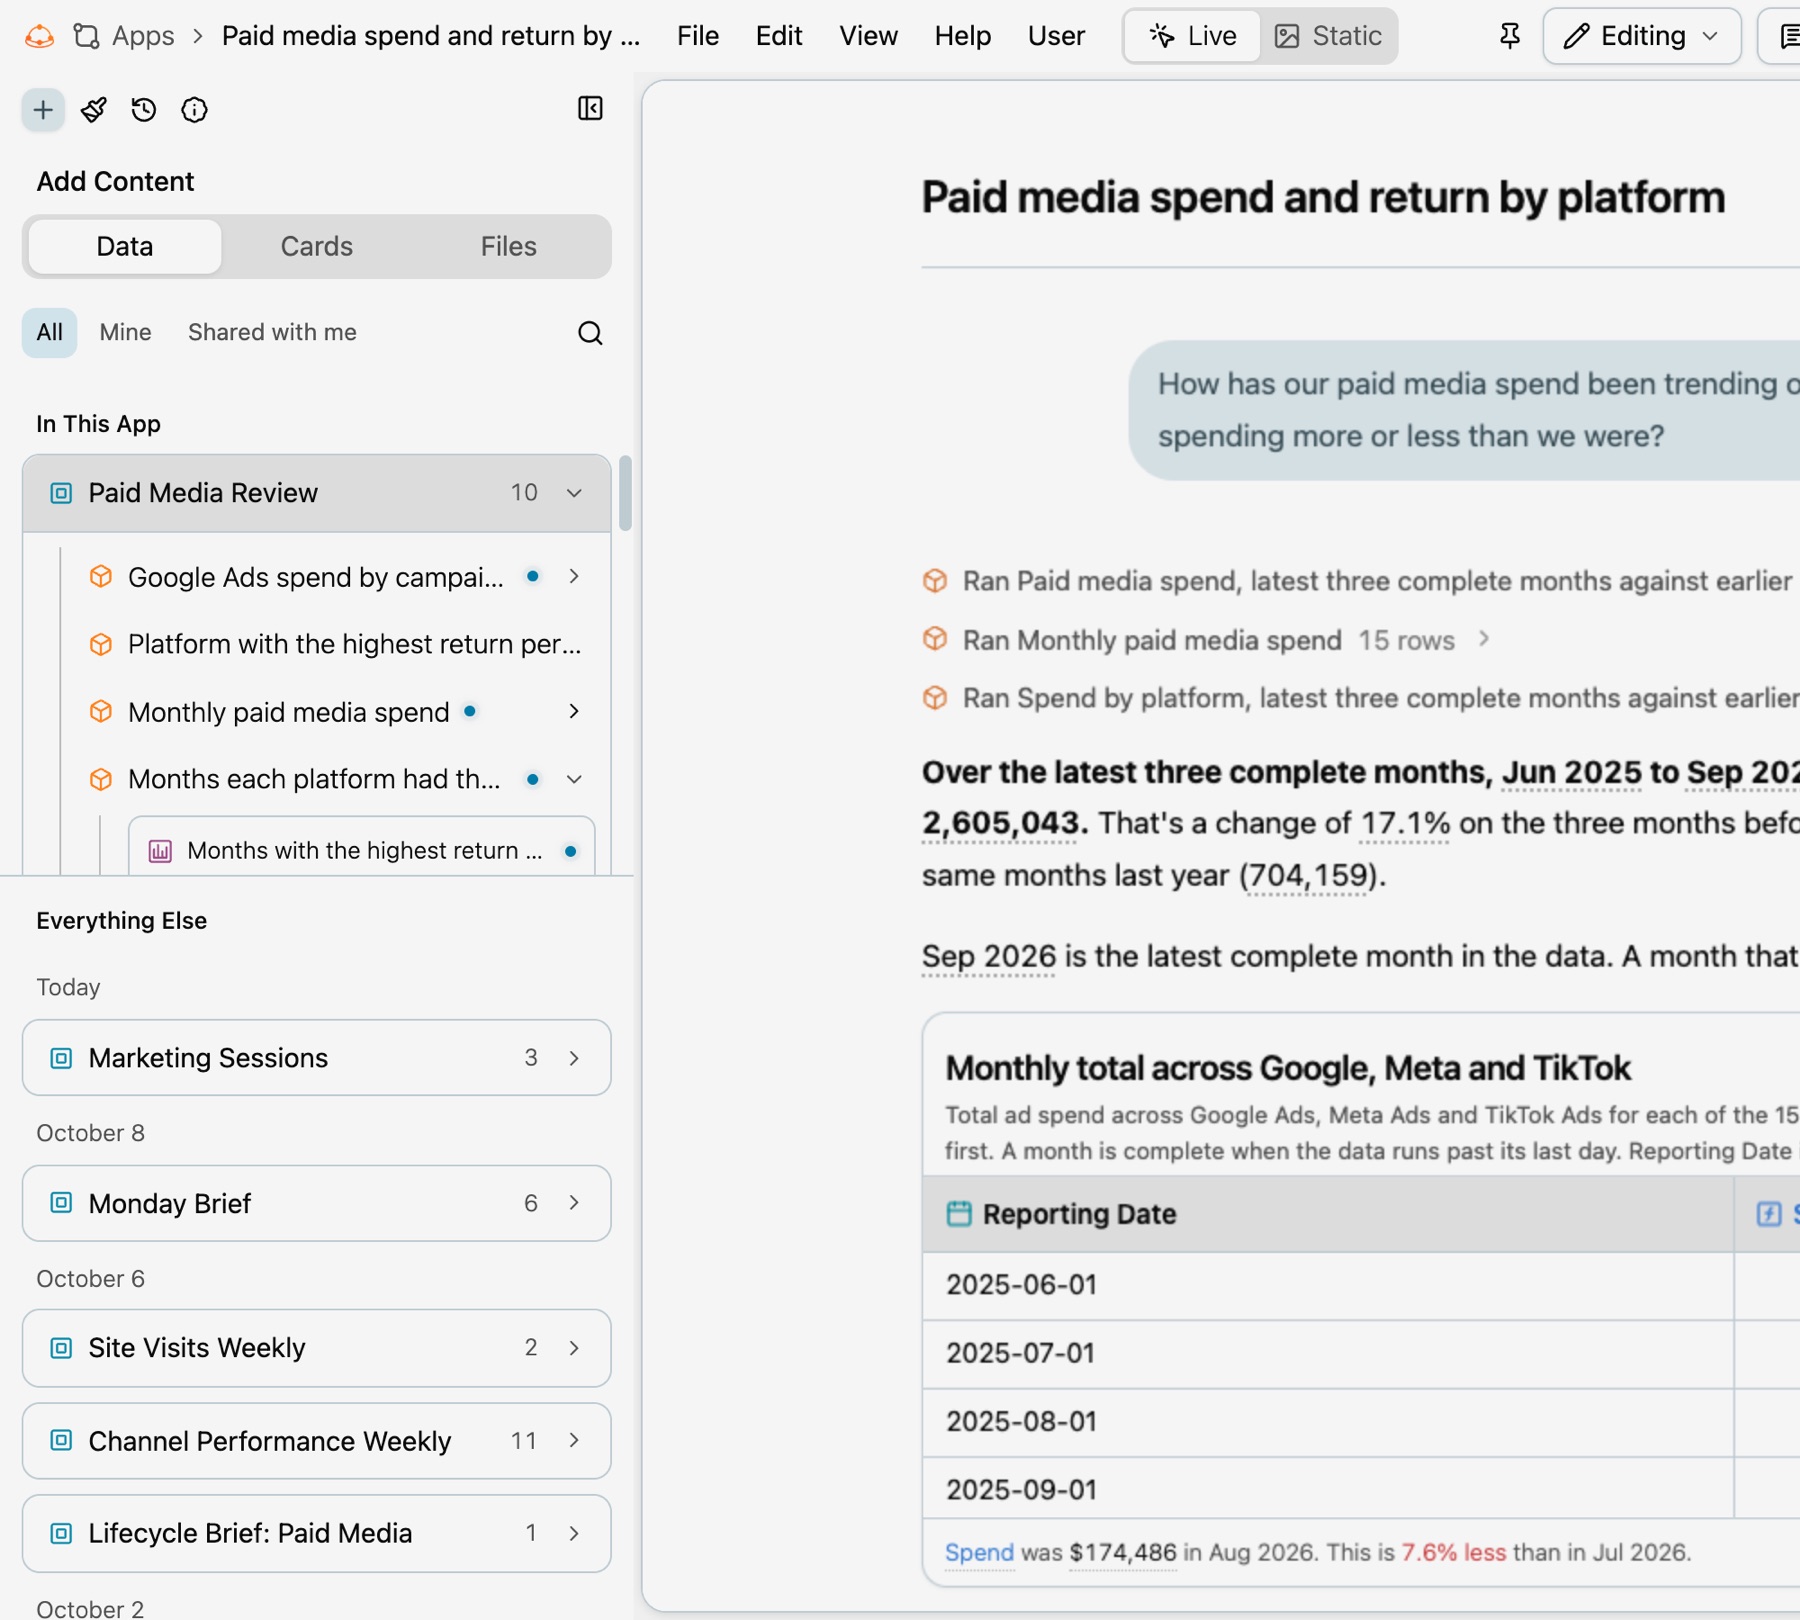Click cube icon beside Ran Monthly paid media spend
Image resolution: width=1800 pixels, height=1620 pixels.
click(x=935, y=639)
